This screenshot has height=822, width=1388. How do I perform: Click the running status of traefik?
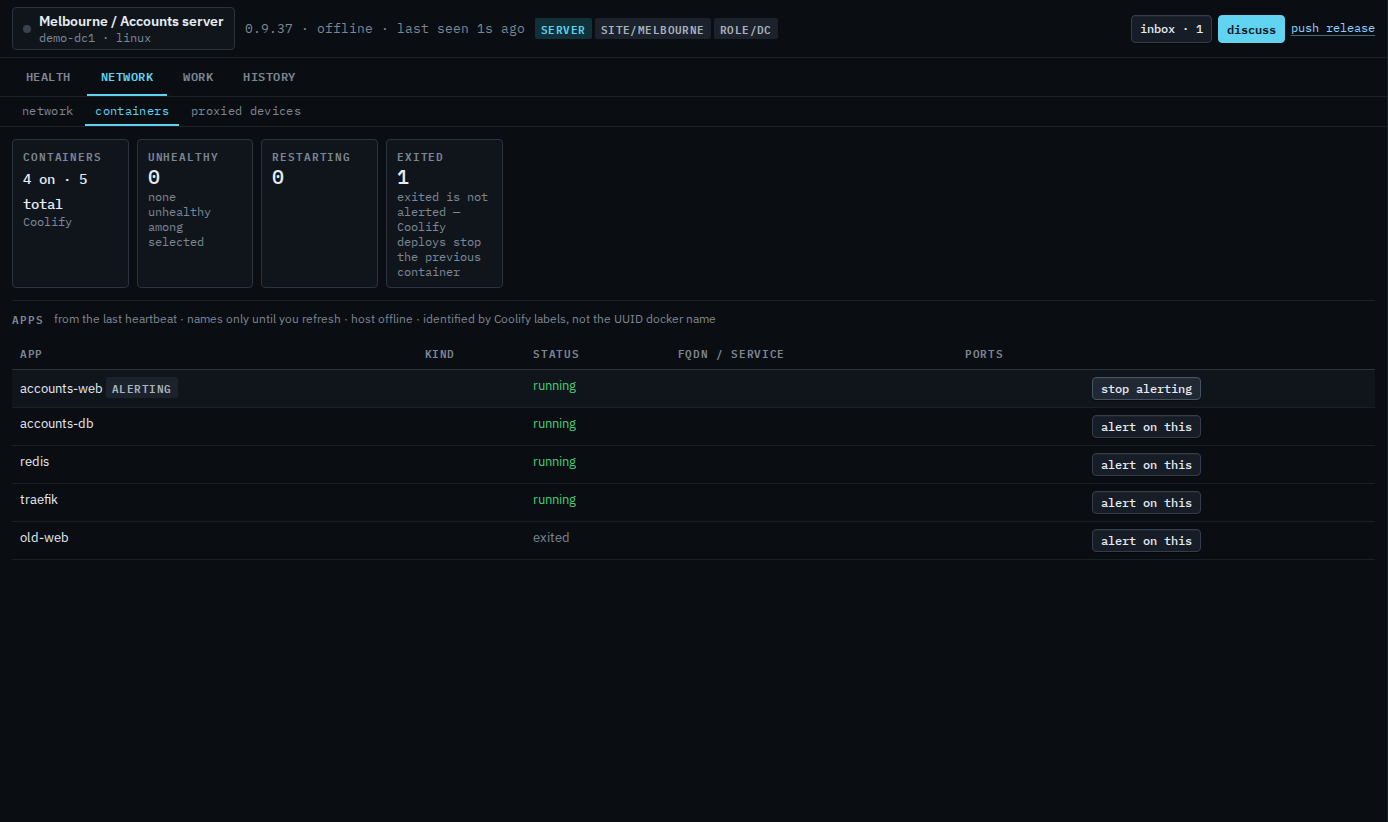[x=554, y=500]
